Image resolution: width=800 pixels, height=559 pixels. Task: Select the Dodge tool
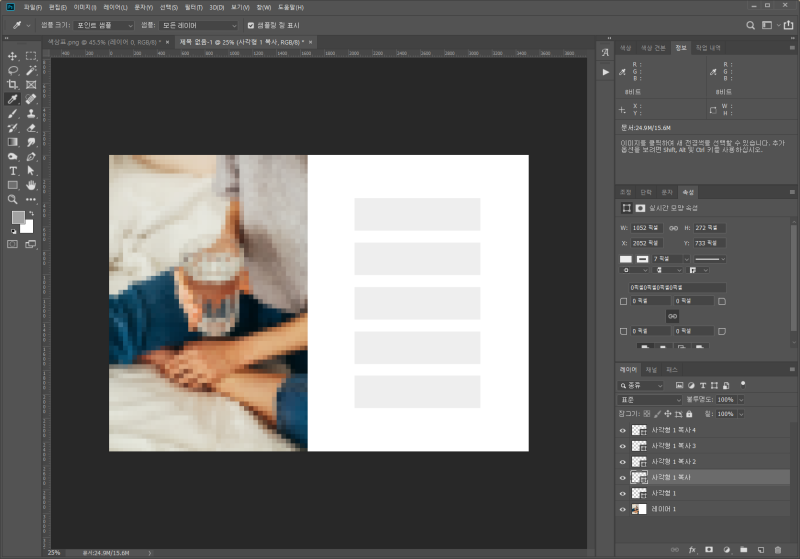point(13,157)
